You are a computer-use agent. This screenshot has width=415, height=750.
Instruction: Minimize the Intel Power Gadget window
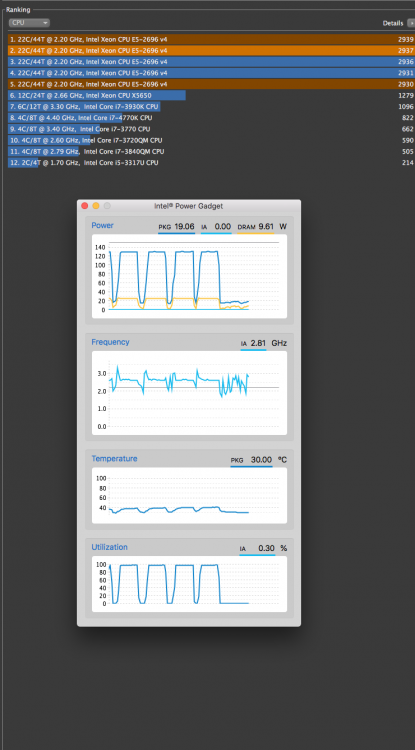tap(96, 206)
